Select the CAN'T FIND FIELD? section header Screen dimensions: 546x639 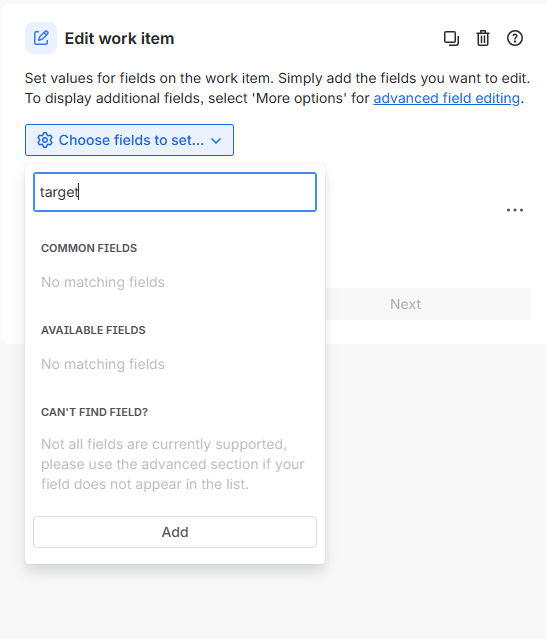95,412
